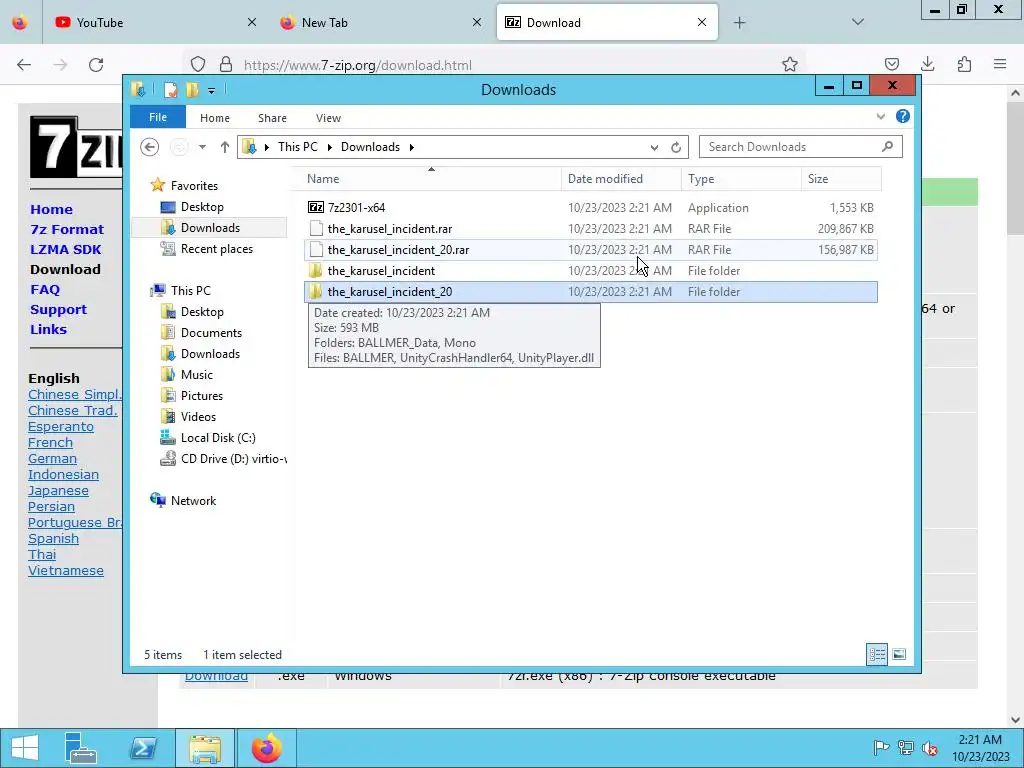Select Pictures folder in navigation pane
This screenshot has height=768, width=1024.
pos(202,395)
